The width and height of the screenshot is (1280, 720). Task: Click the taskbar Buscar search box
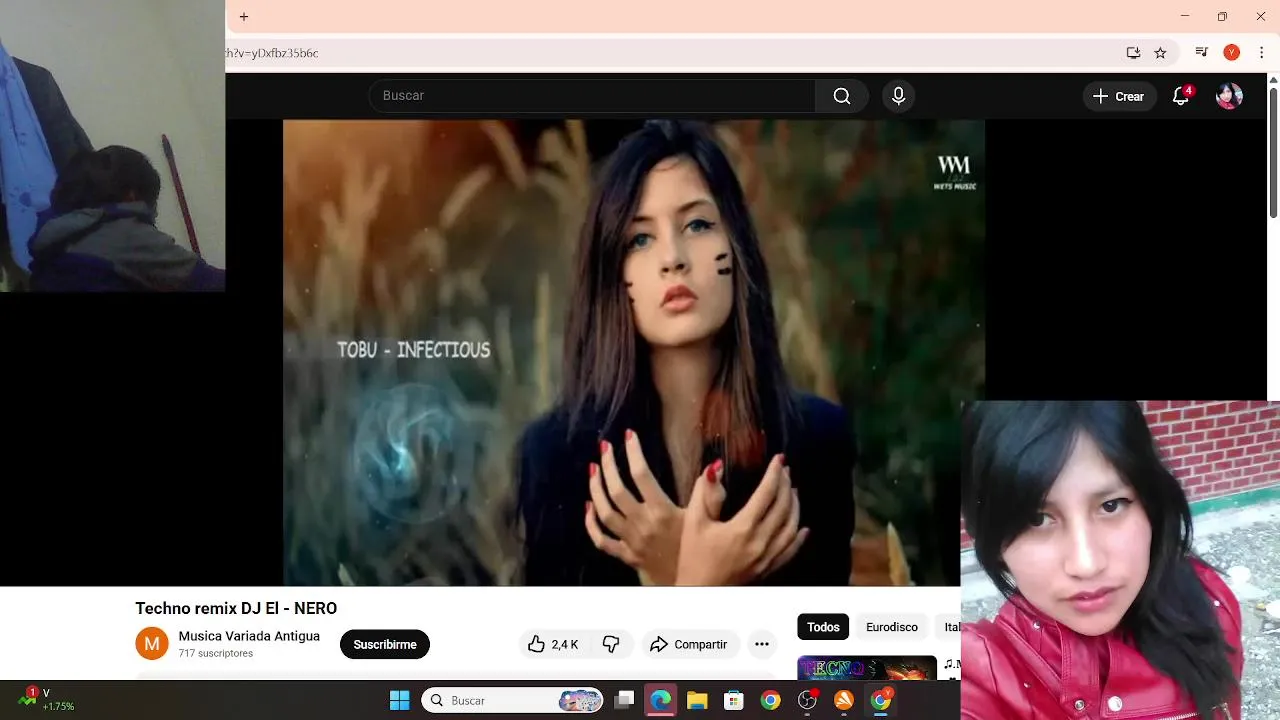(513, 700)
